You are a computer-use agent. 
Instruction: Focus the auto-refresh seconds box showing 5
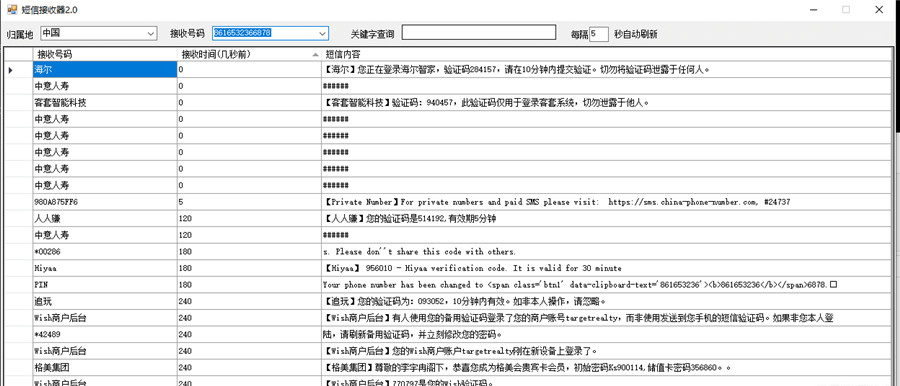(599, 34)
